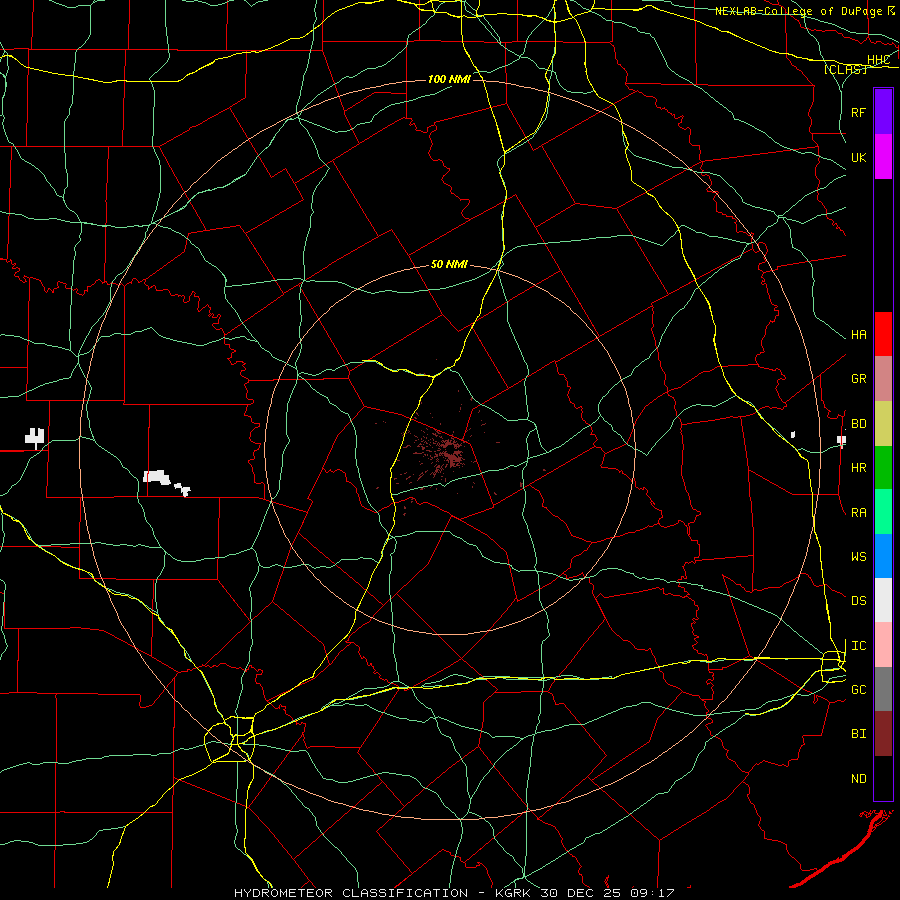This screenshot has height=900, width=900.
Task: Click the BI dark red legend swatch
Action: tap(883, 734)
